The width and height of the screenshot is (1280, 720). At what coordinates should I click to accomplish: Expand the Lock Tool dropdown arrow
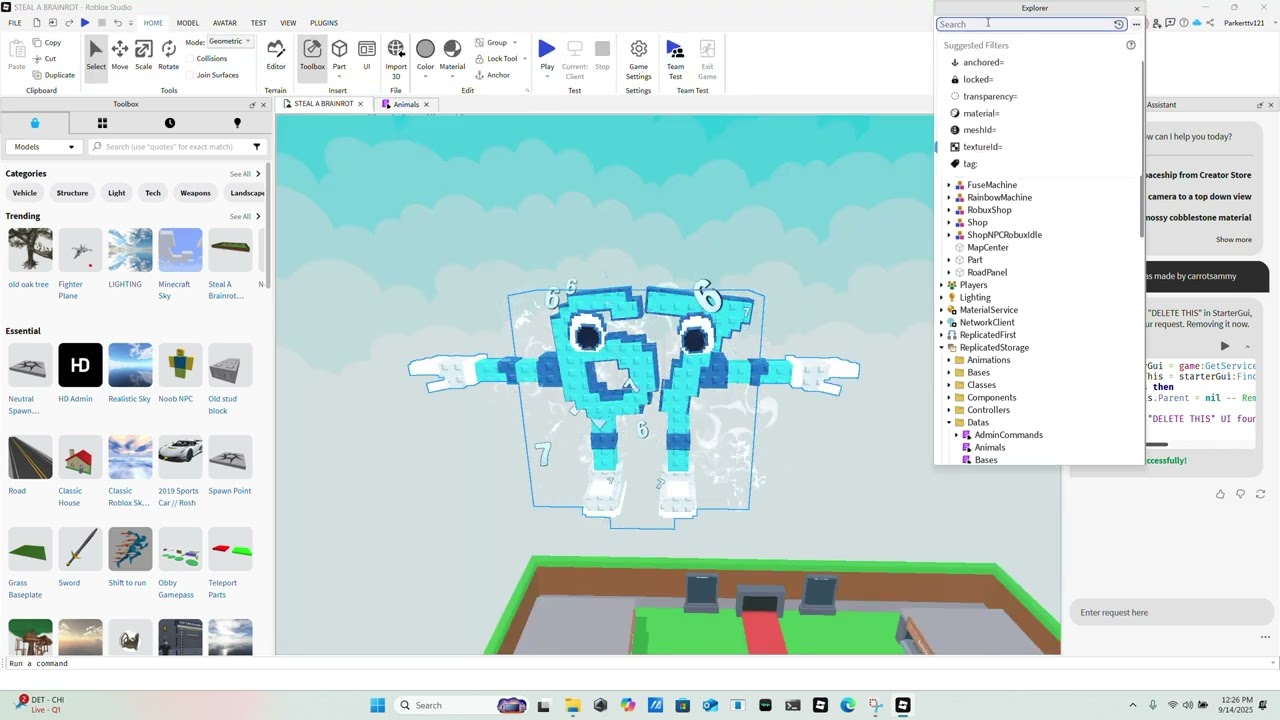524,59
